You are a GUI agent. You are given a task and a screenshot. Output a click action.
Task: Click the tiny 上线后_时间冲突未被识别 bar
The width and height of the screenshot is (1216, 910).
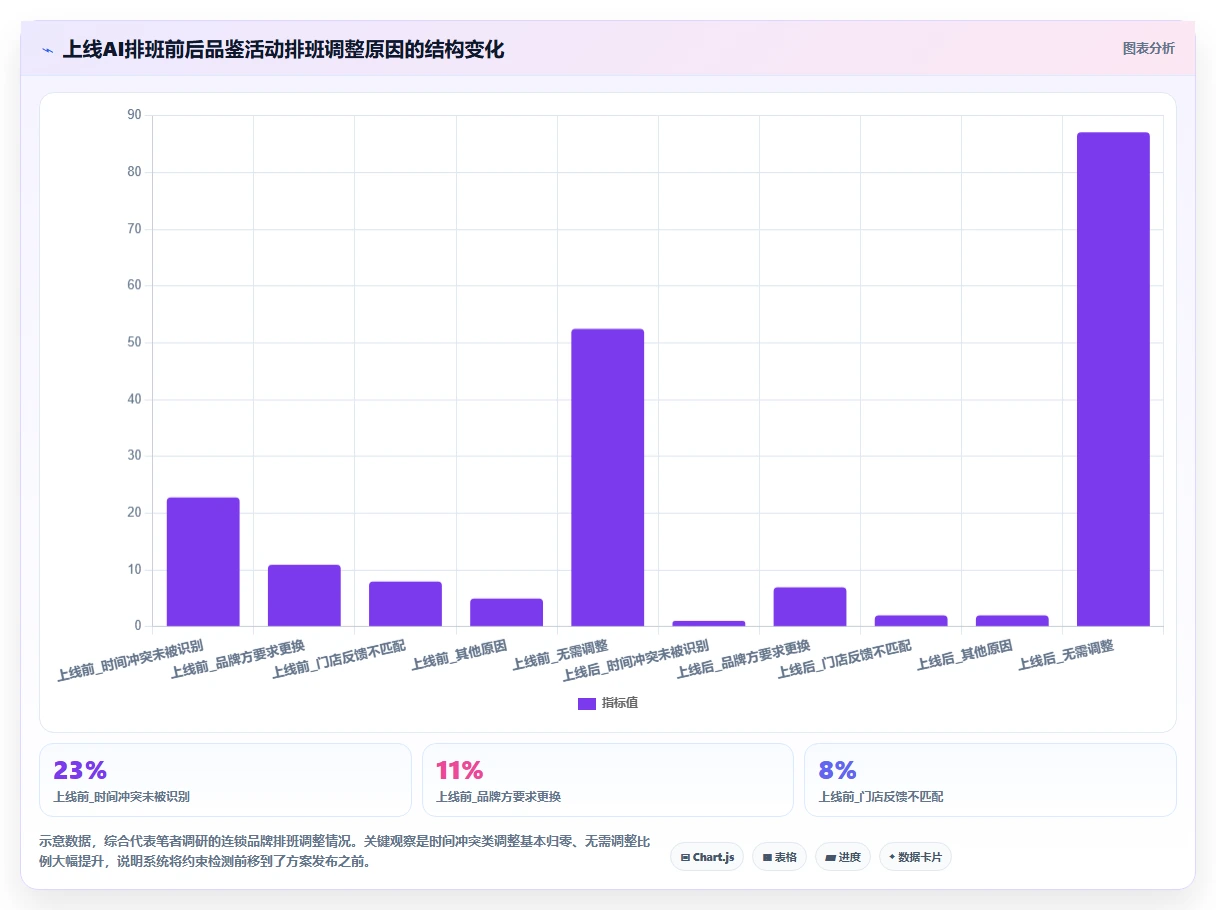[708, 624]
